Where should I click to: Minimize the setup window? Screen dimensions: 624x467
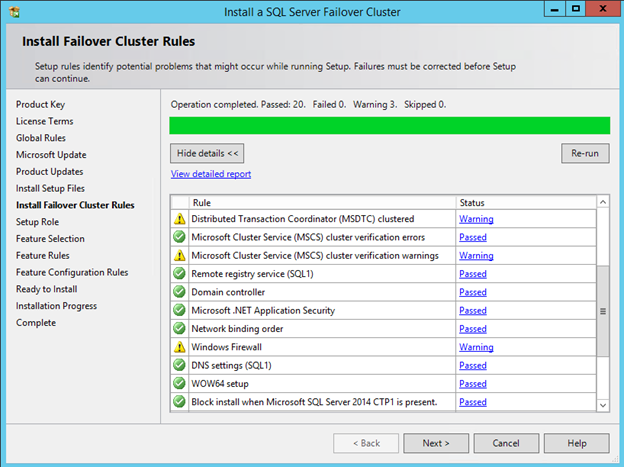[554, 10]
